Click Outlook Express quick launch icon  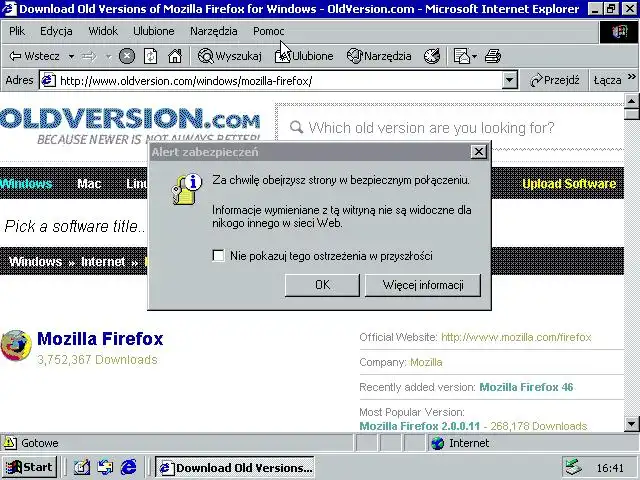coord(105,467)
